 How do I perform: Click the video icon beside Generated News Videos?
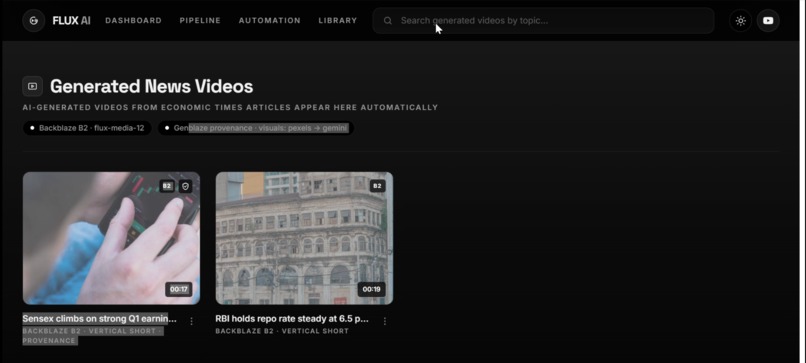pos(32,86)
